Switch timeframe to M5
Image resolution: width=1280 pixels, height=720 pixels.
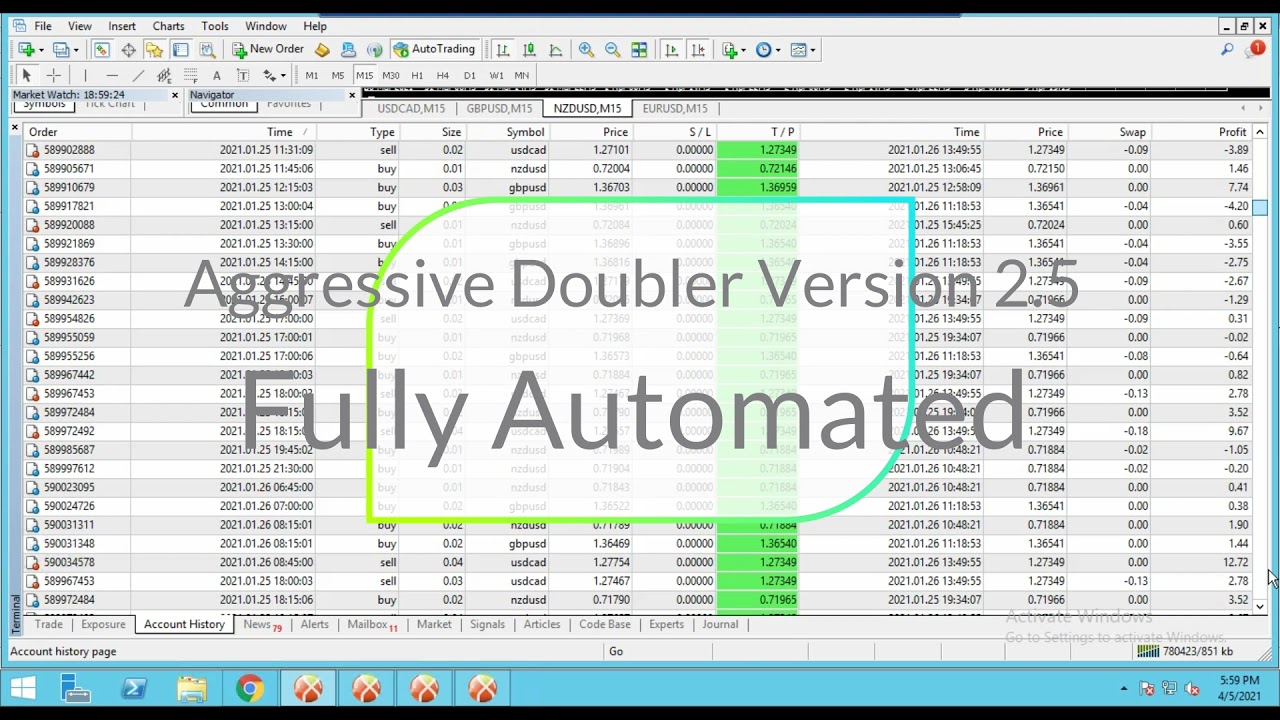click(x=338, y=75)
